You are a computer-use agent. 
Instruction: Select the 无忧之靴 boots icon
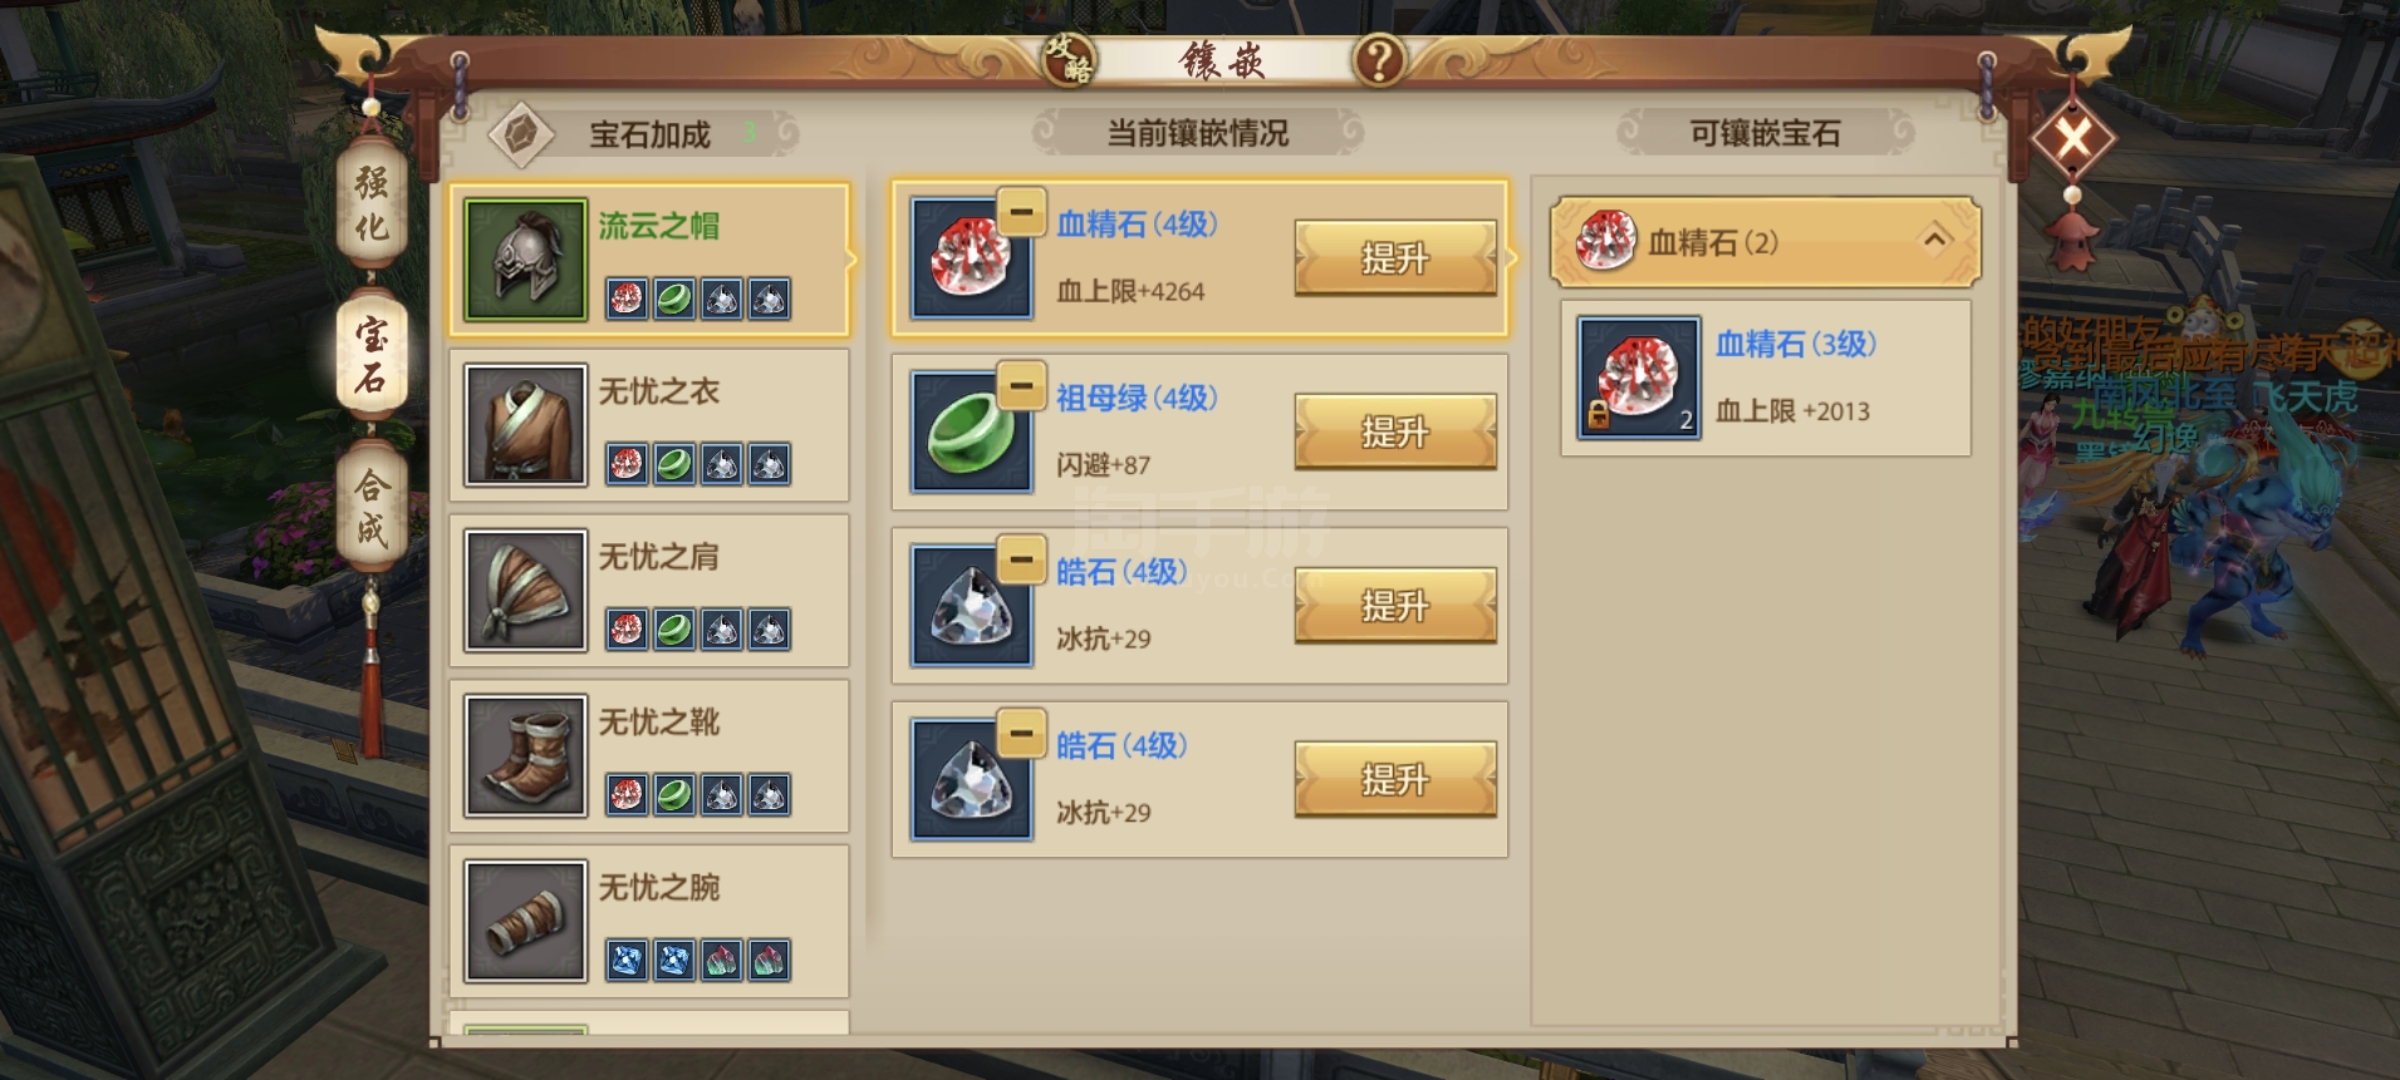(x=525, y=756)
